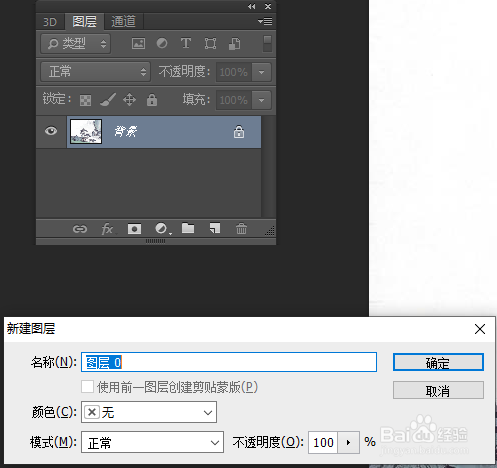The width and height of the screenshot is (497, 468).
Task: Open the fx layer style icon
Action: (x=107, y=229)
